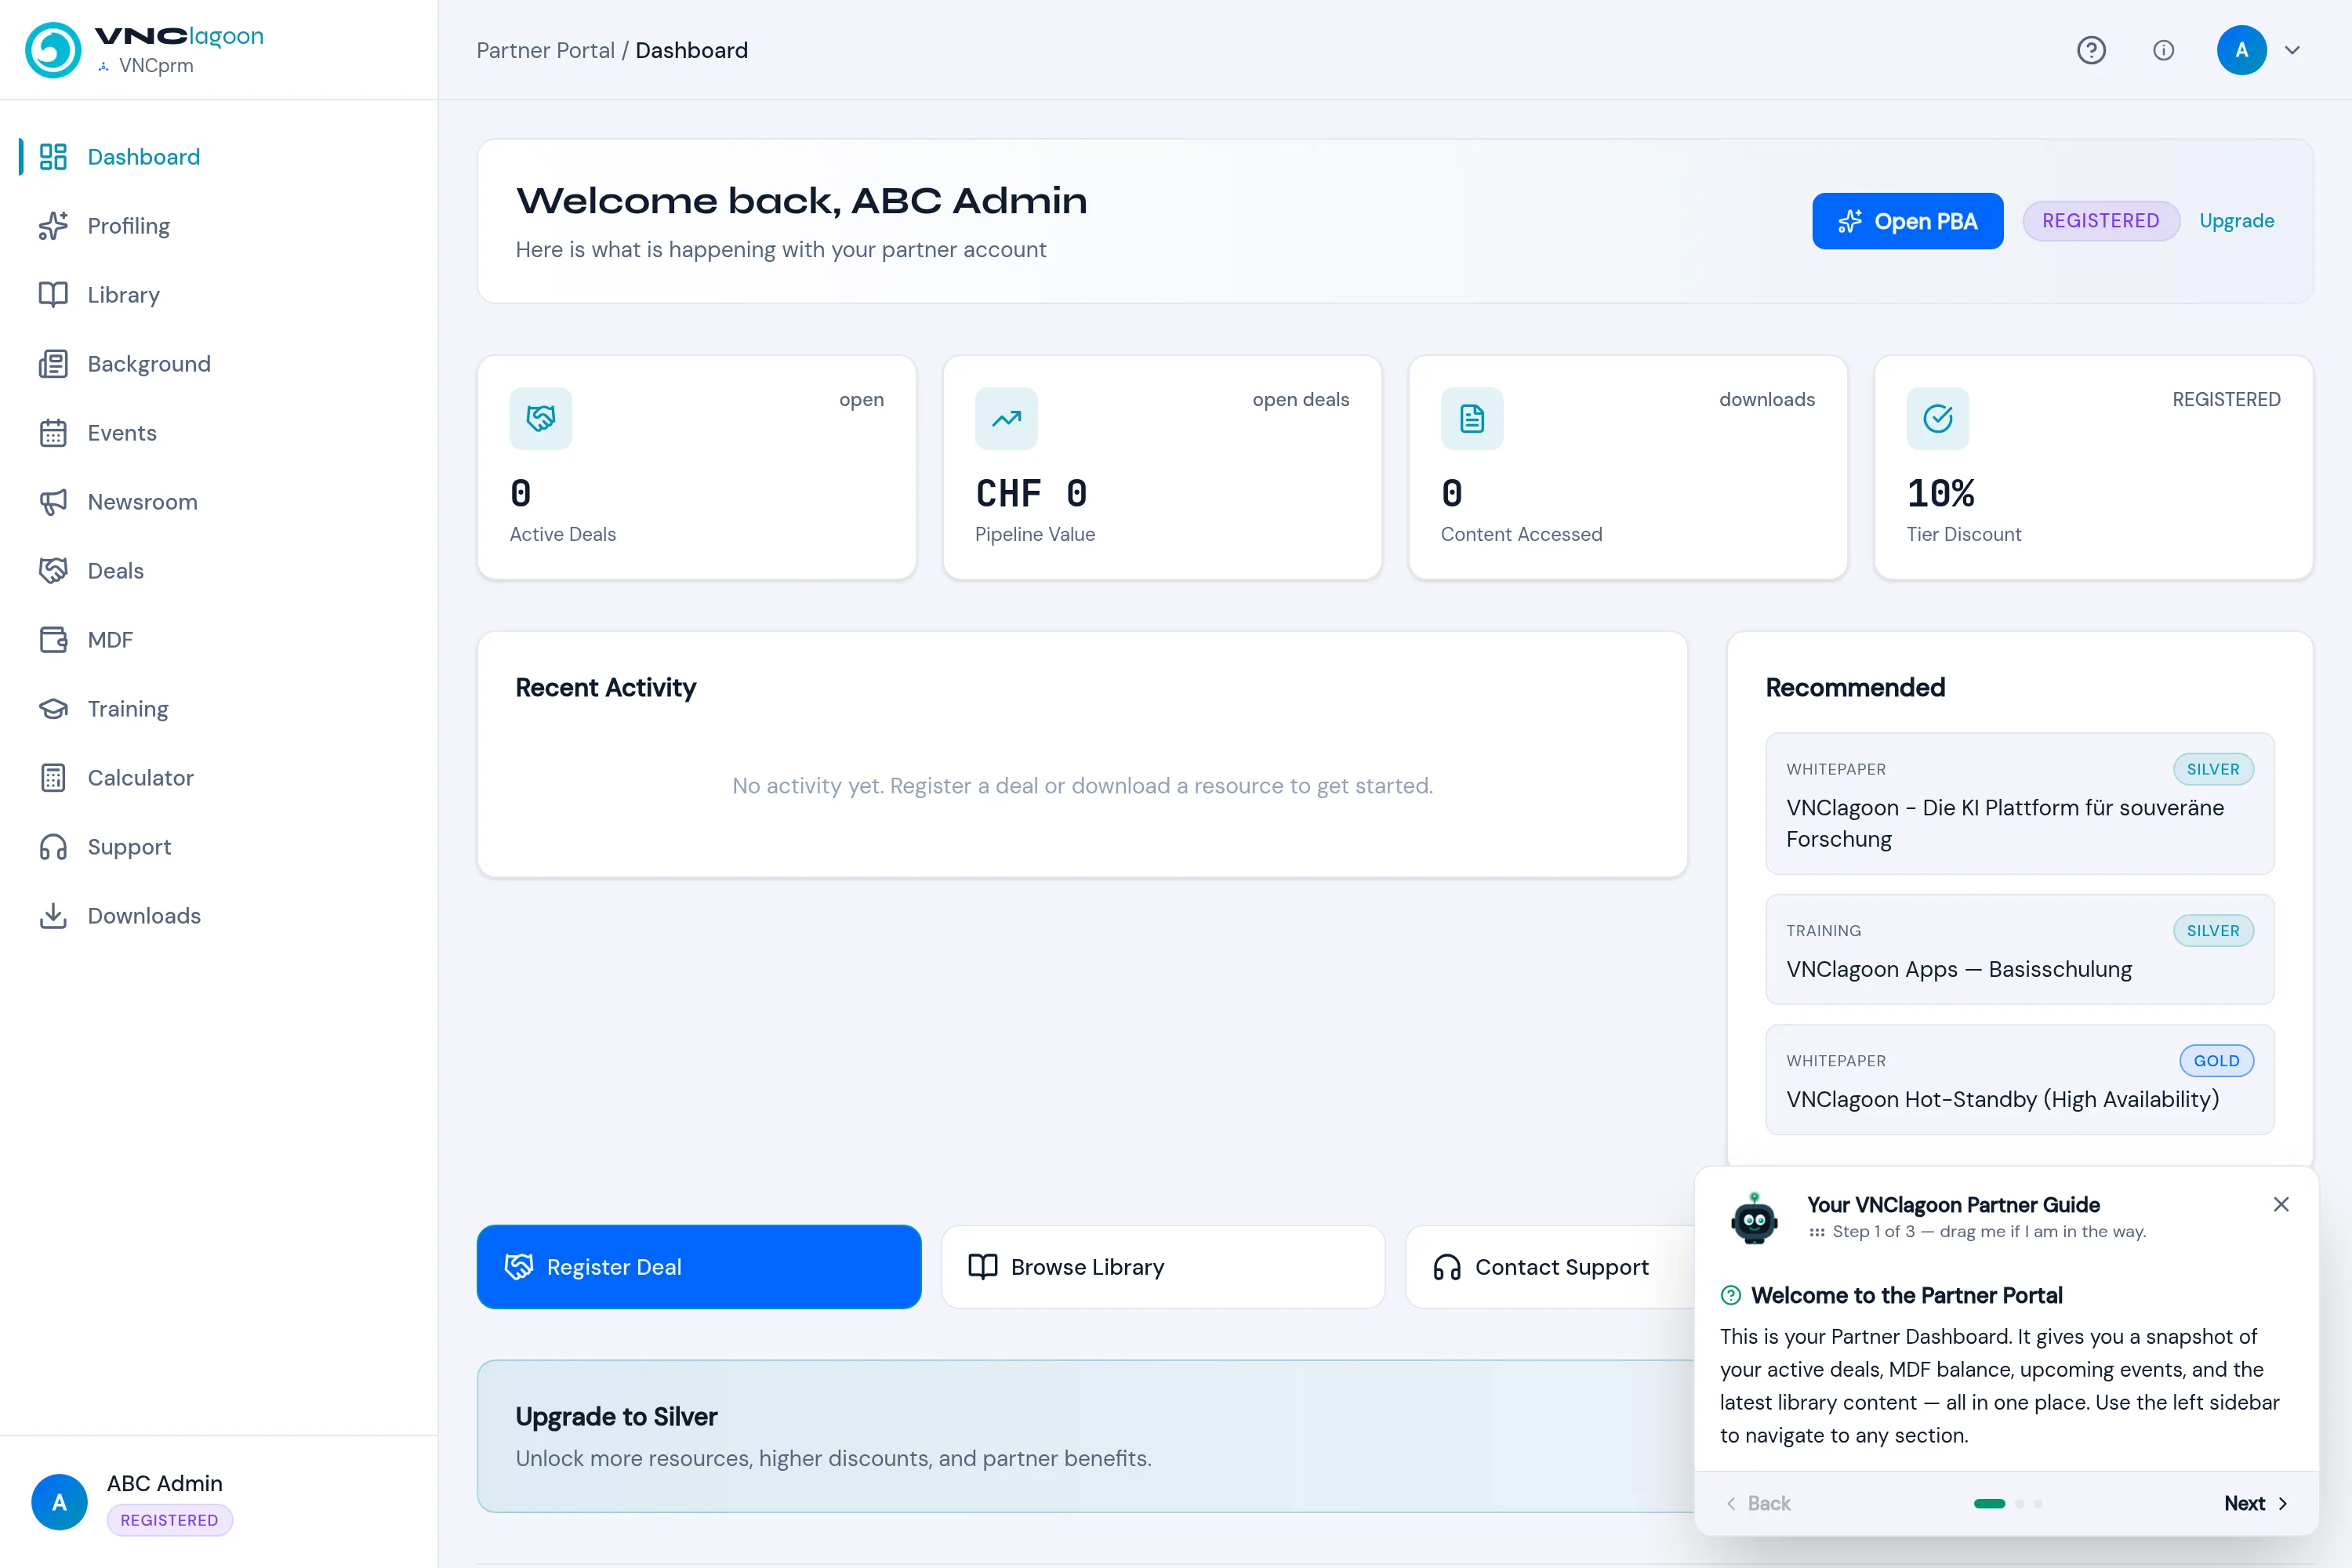Click the second step dot in guide
This screenshot has width=2352, height=1568.
pos(2019,1503)
